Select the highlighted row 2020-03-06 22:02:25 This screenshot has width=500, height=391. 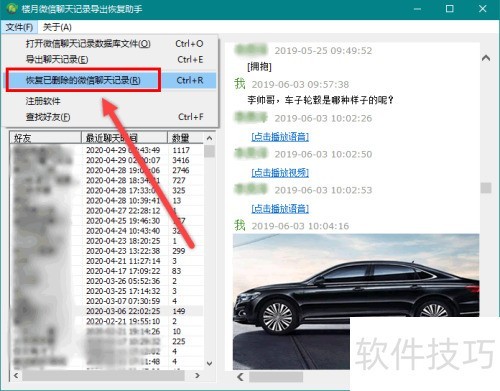[107, 311]
